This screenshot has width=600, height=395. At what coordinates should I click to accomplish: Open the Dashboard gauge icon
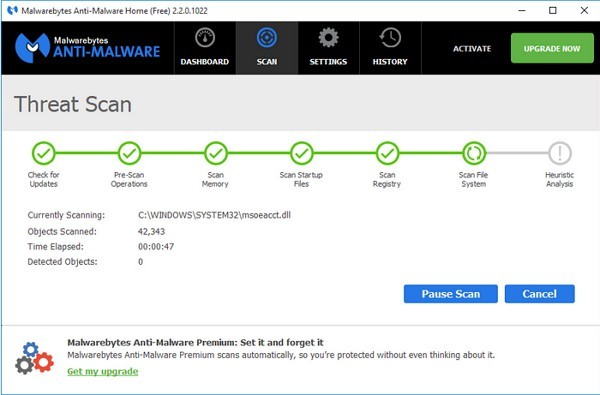click(x=205, y=38)
